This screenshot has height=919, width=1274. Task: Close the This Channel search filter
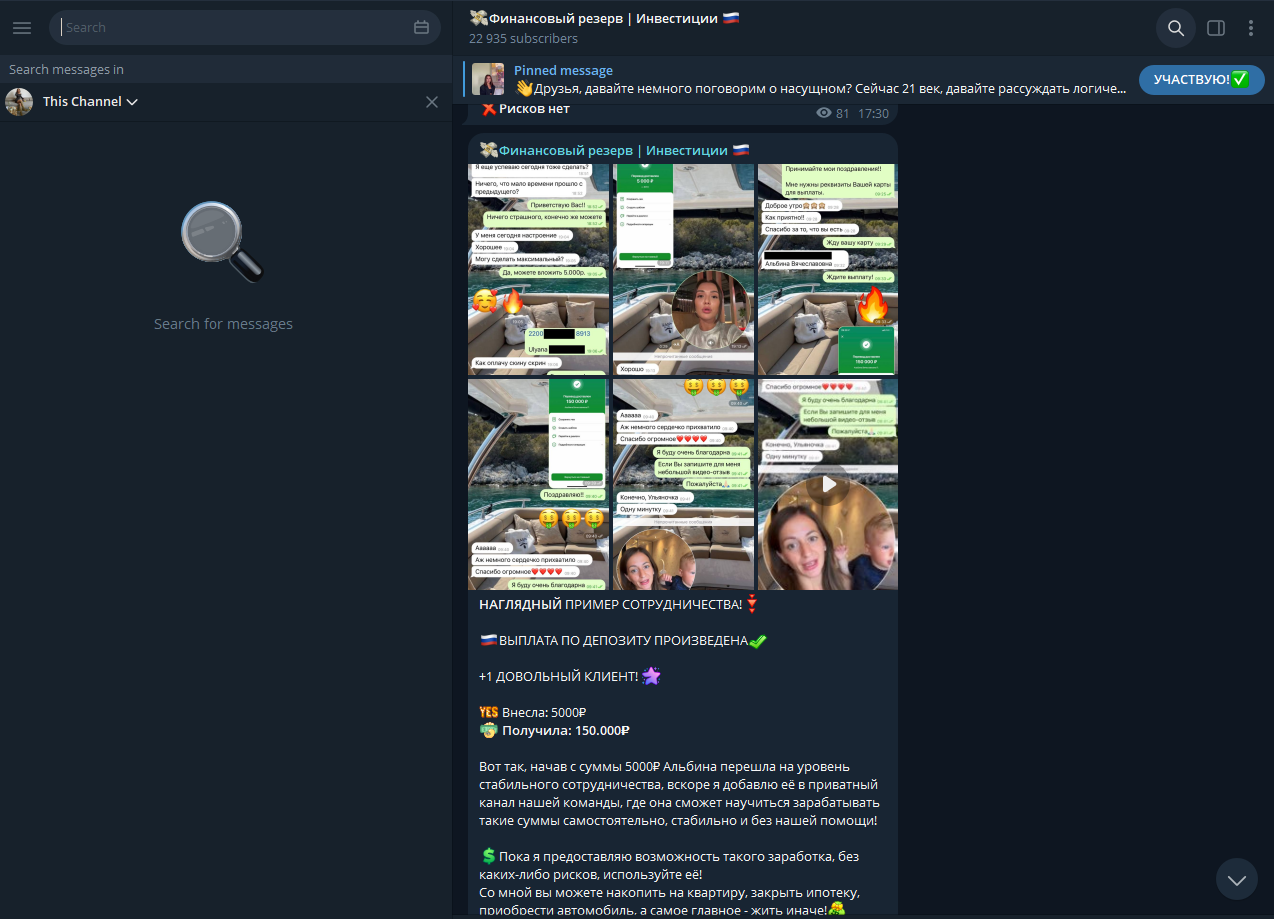(x=432, y=102)
